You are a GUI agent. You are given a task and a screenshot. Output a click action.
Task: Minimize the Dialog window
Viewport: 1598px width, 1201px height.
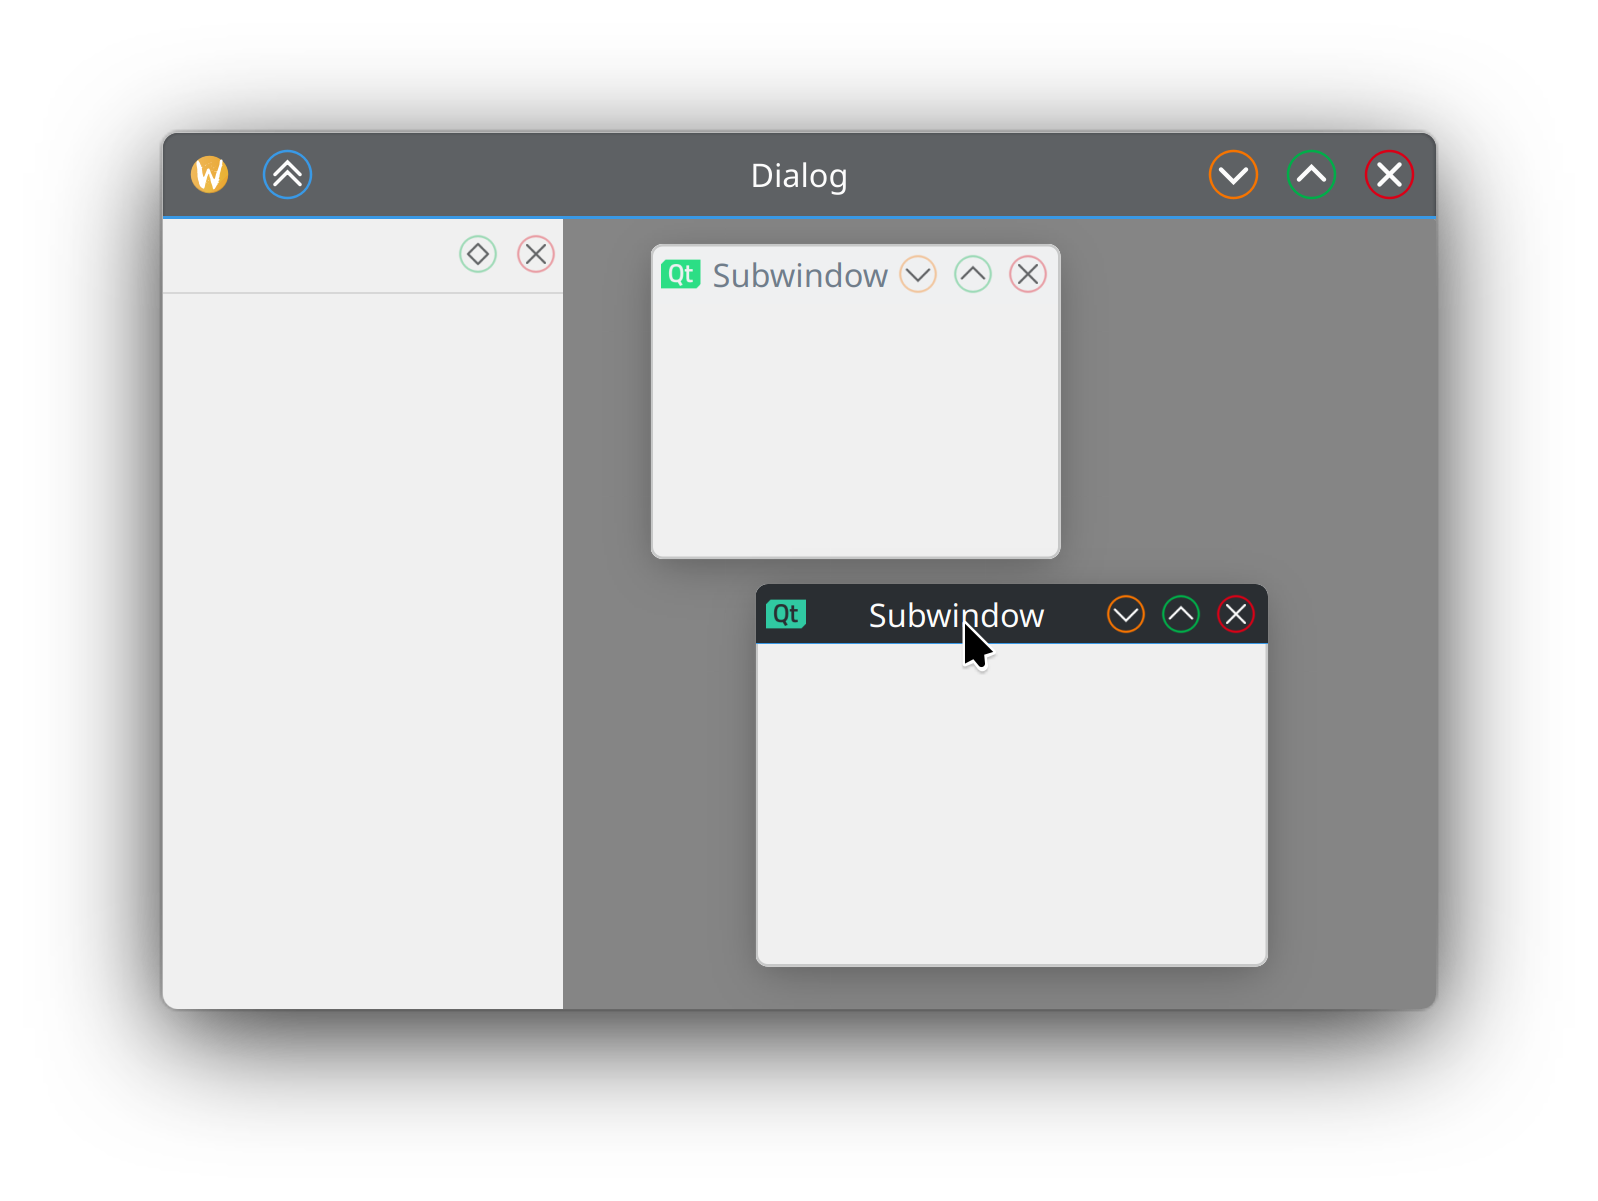[x=1233, y=175]
